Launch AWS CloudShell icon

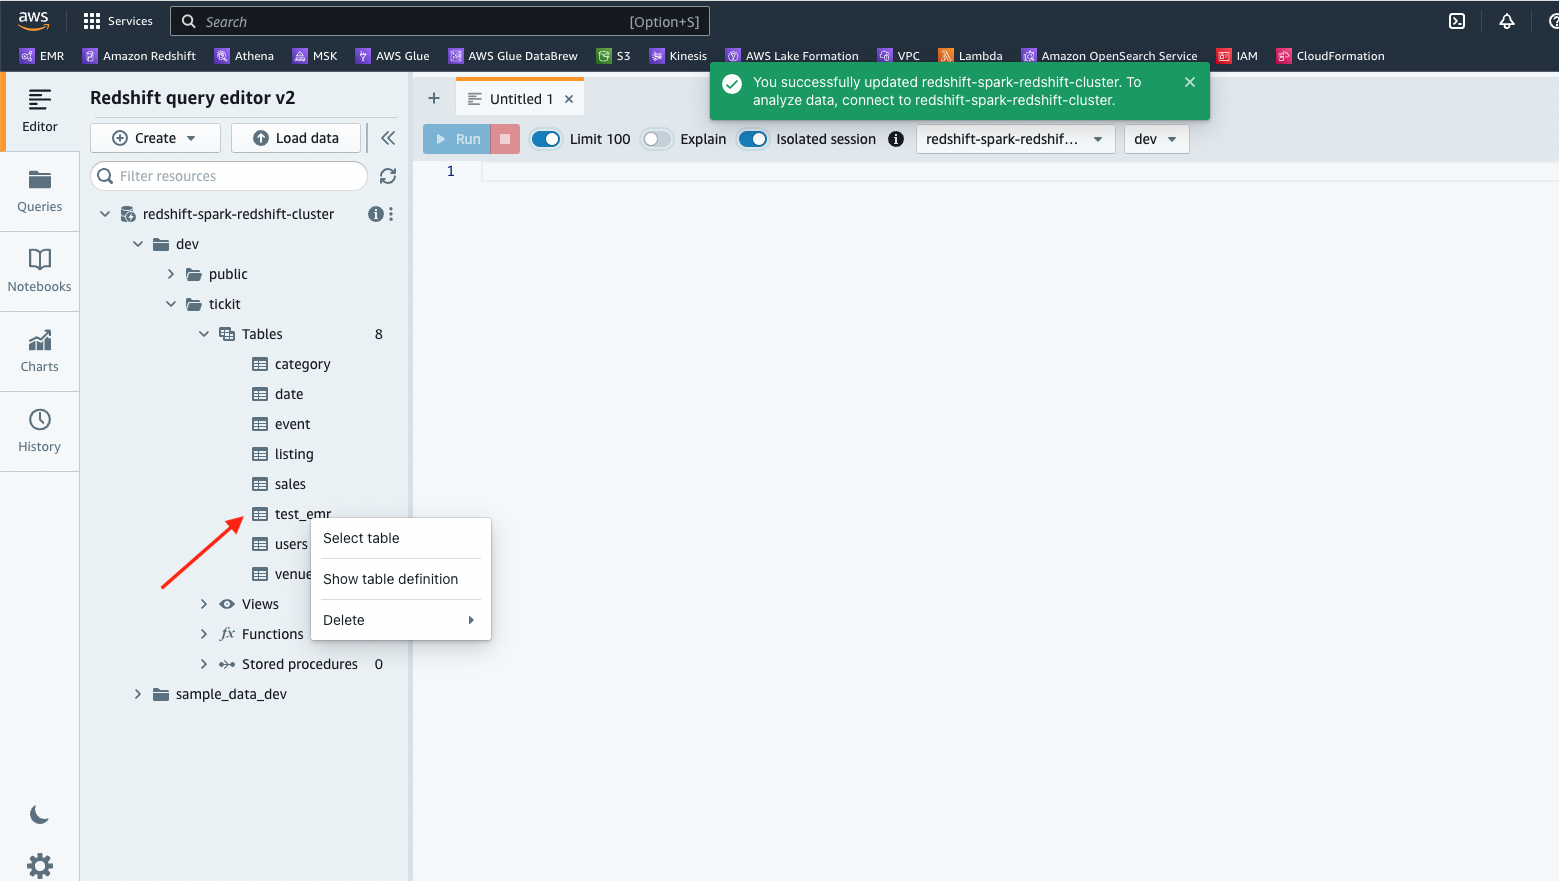coord(1457,21)
